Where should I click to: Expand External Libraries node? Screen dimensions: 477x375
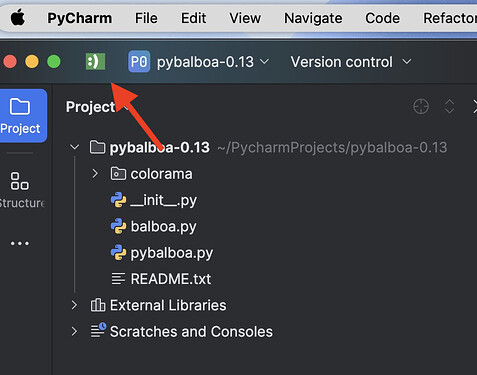pyautogui.click(x=74, y=305)
